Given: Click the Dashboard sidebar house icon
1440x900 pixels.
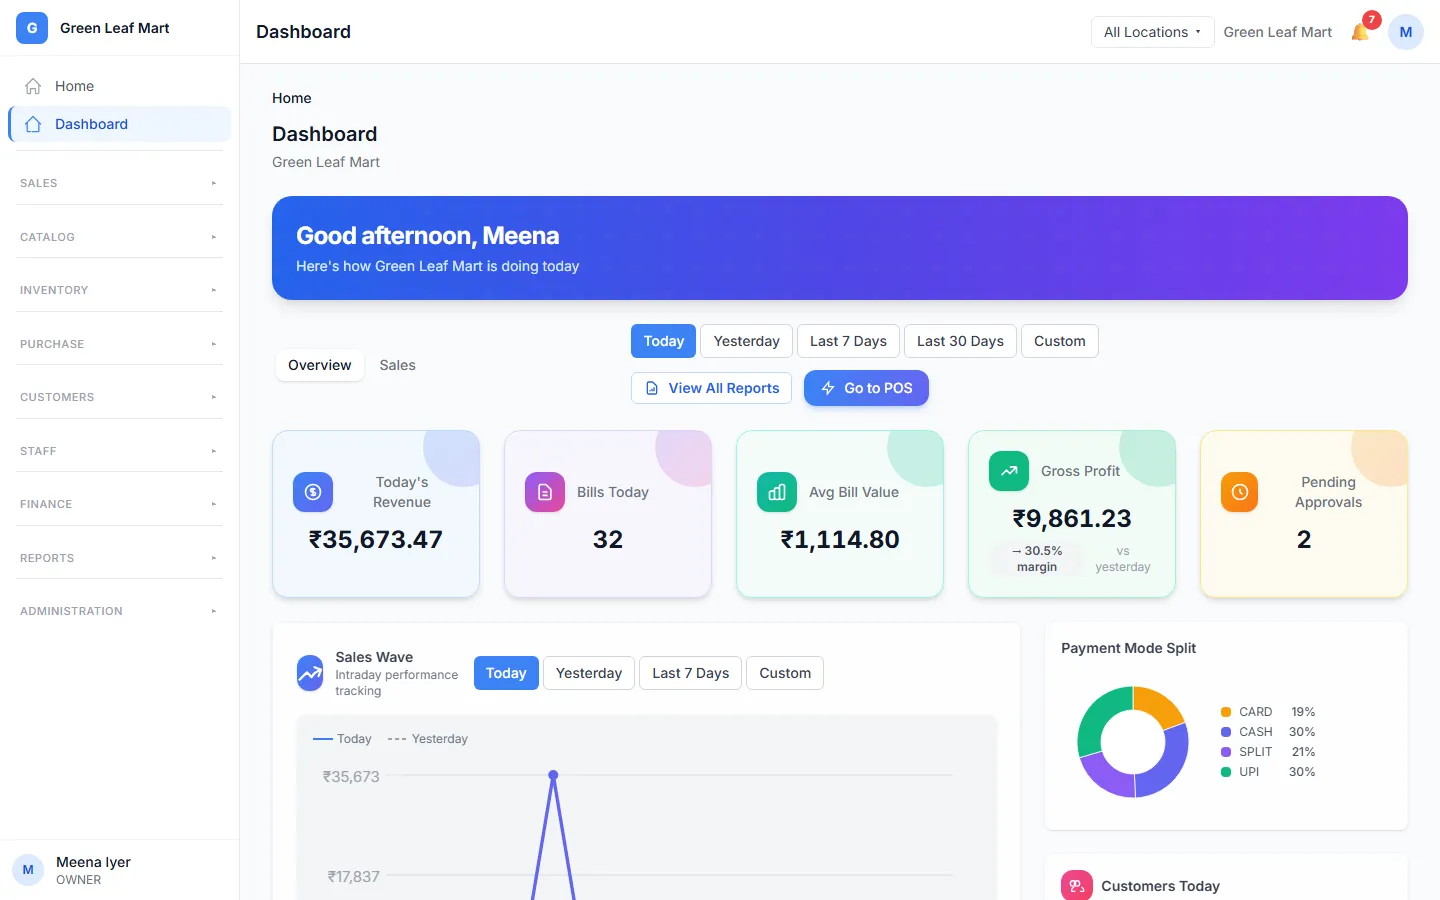Looking at the screenshot, I should (33, 124).
